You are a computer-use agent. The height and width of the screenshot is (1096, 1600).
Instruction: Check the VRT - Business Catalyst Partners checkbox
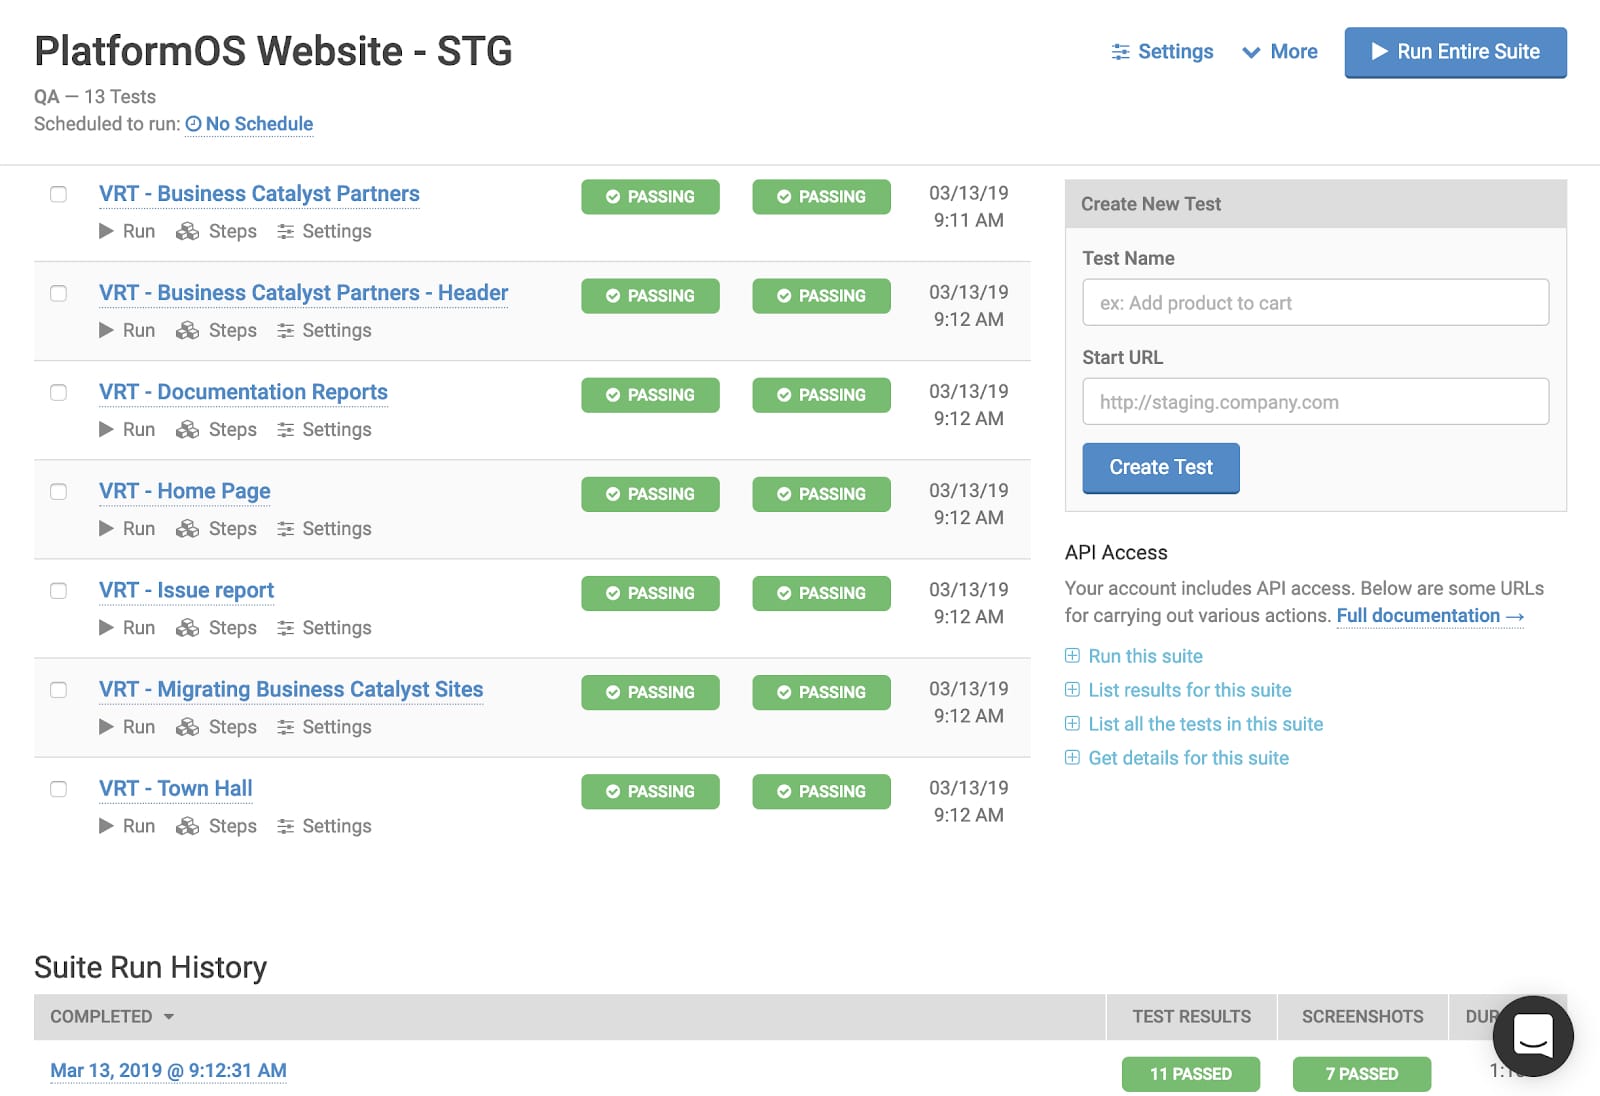[59, 194]
